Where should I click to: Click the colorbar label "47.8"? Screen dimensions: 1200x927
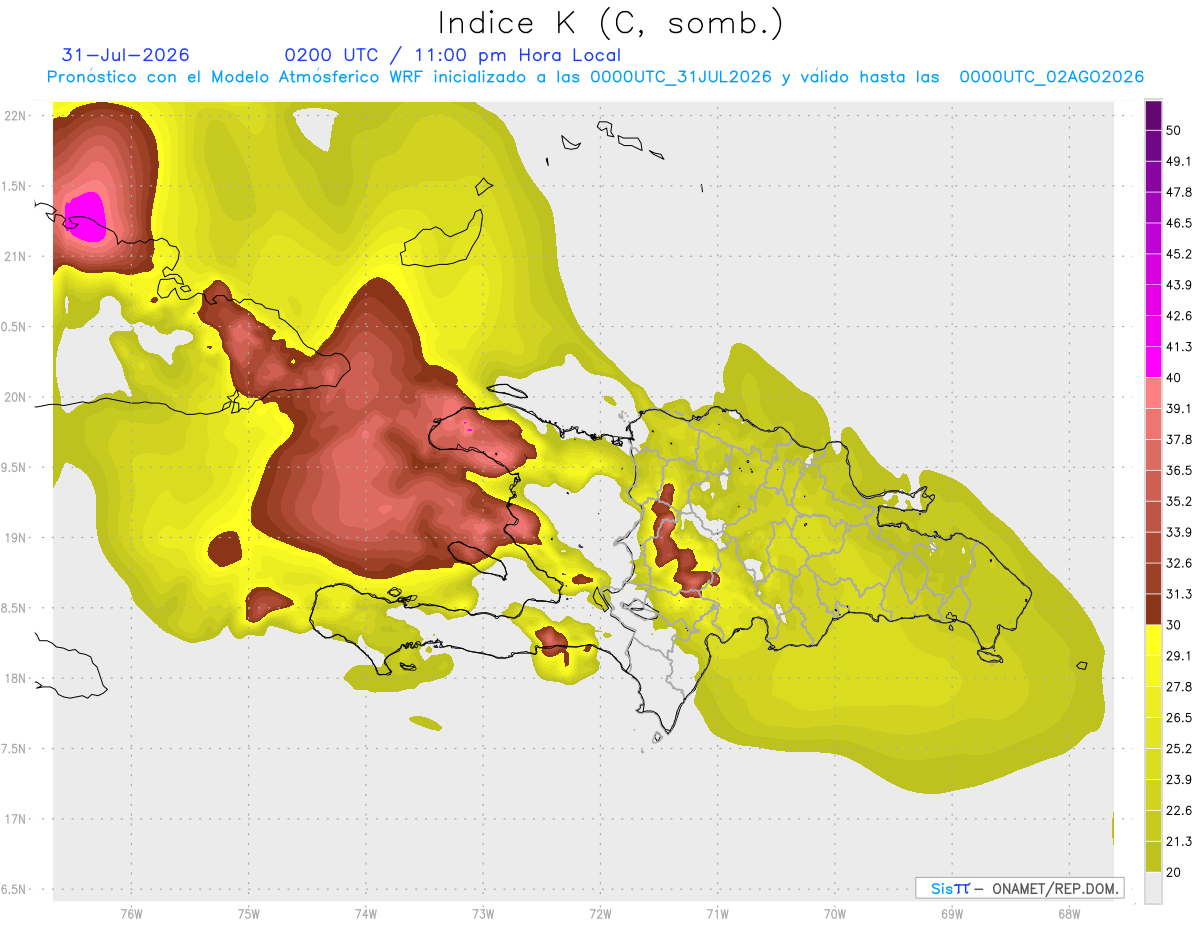1179,192
